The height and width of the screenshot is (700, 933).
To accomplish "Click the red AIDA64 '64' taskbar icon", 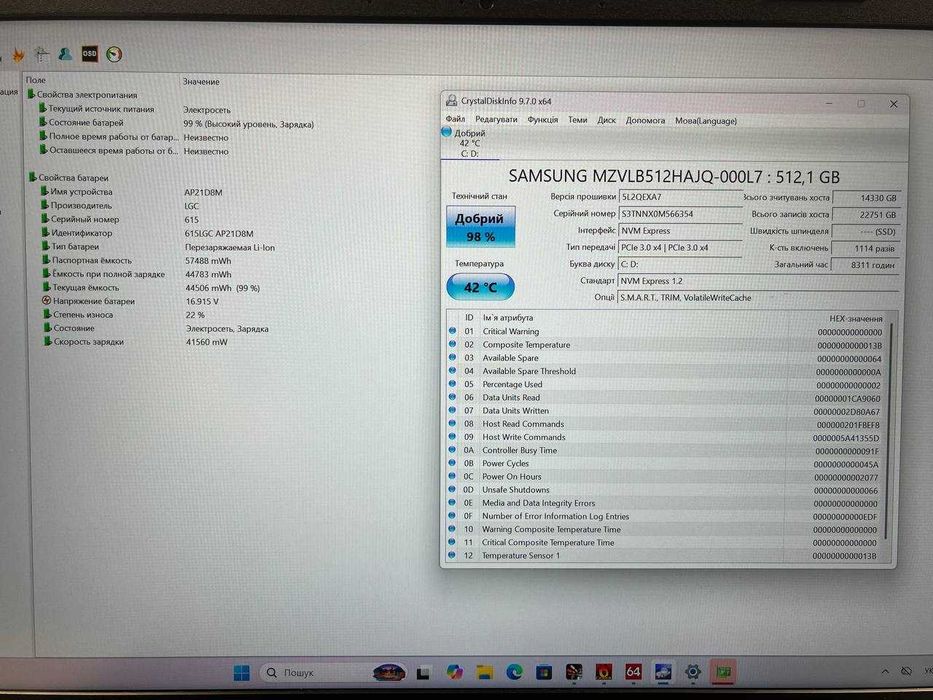I will 633,672.
